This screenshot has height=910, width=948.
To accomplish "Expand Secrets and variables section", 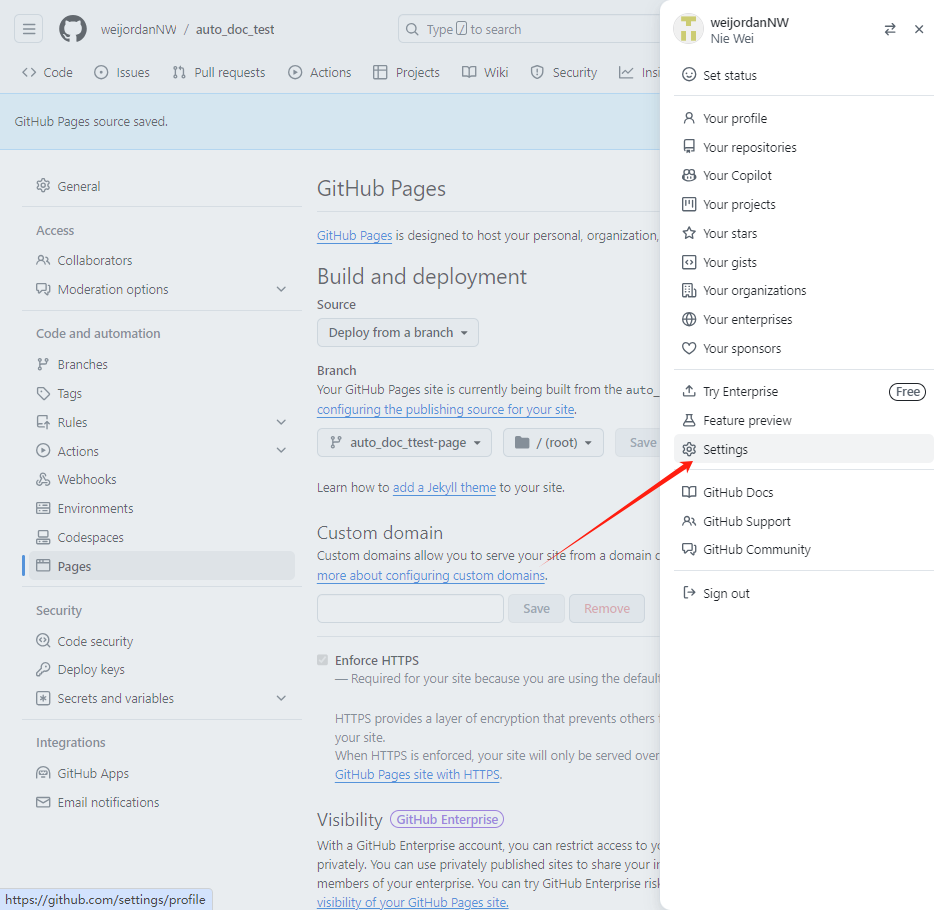I will tap(281, 698).
